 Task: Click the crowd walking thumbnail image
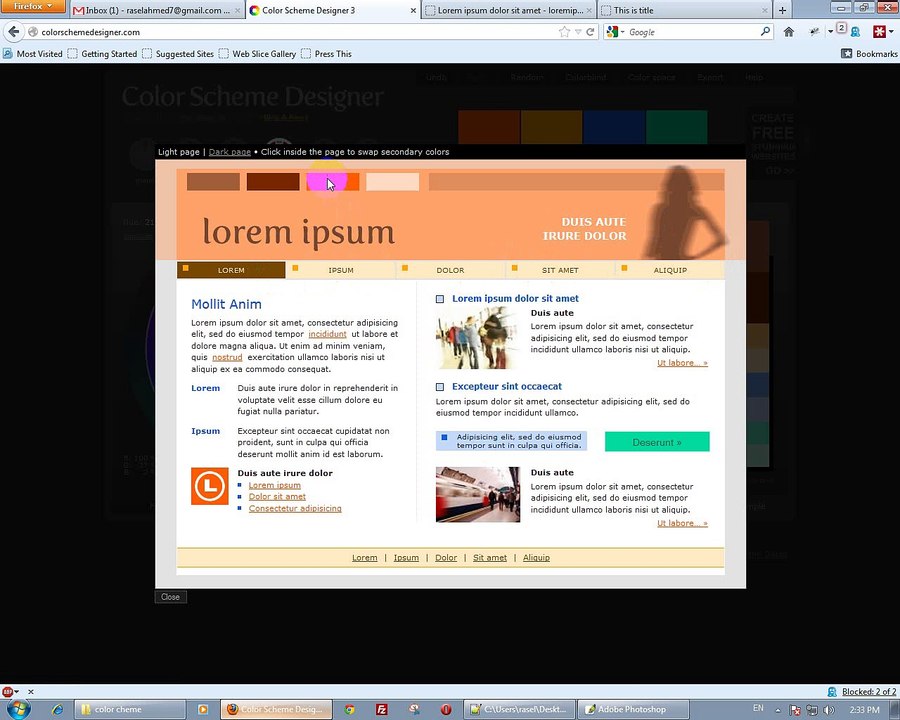pyautogui.click(x=478, y=338)
